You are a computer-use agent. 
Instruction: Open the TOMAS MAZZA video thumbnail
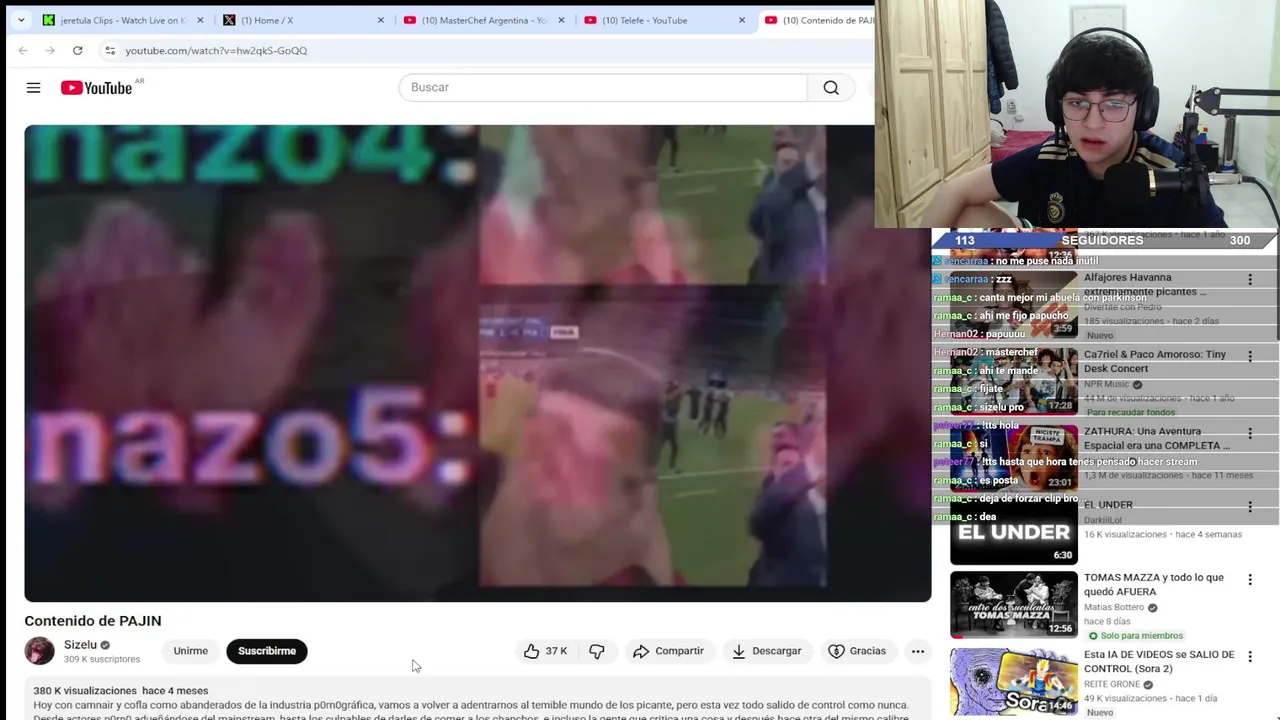pos(1013,605)
